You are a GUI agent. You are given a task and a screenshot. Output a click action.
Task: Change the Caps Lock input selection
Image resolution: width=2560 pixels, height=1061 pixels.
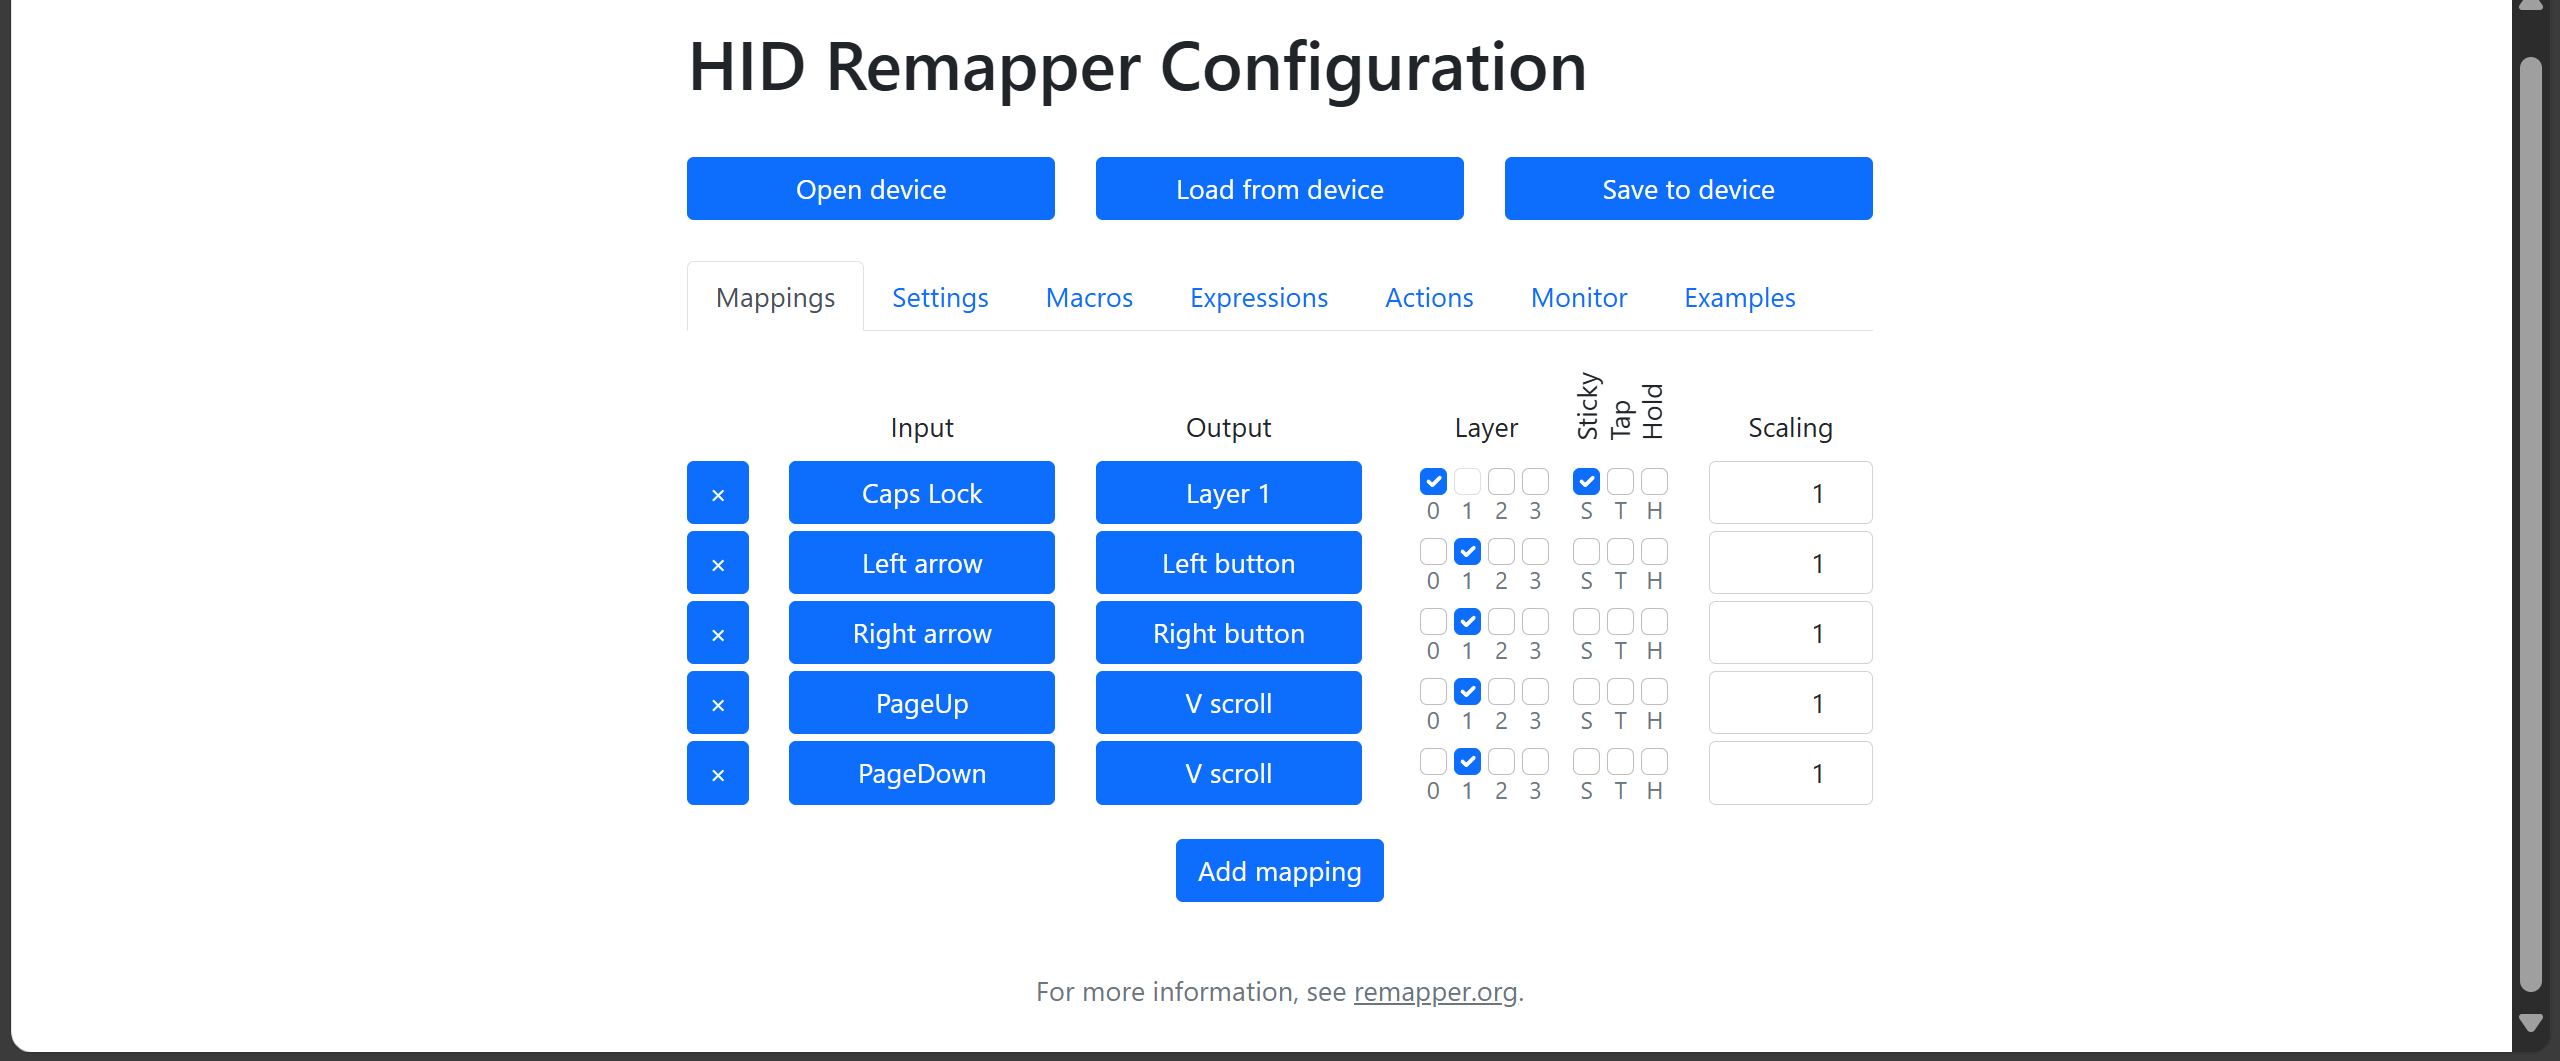[x=921, y=493]
